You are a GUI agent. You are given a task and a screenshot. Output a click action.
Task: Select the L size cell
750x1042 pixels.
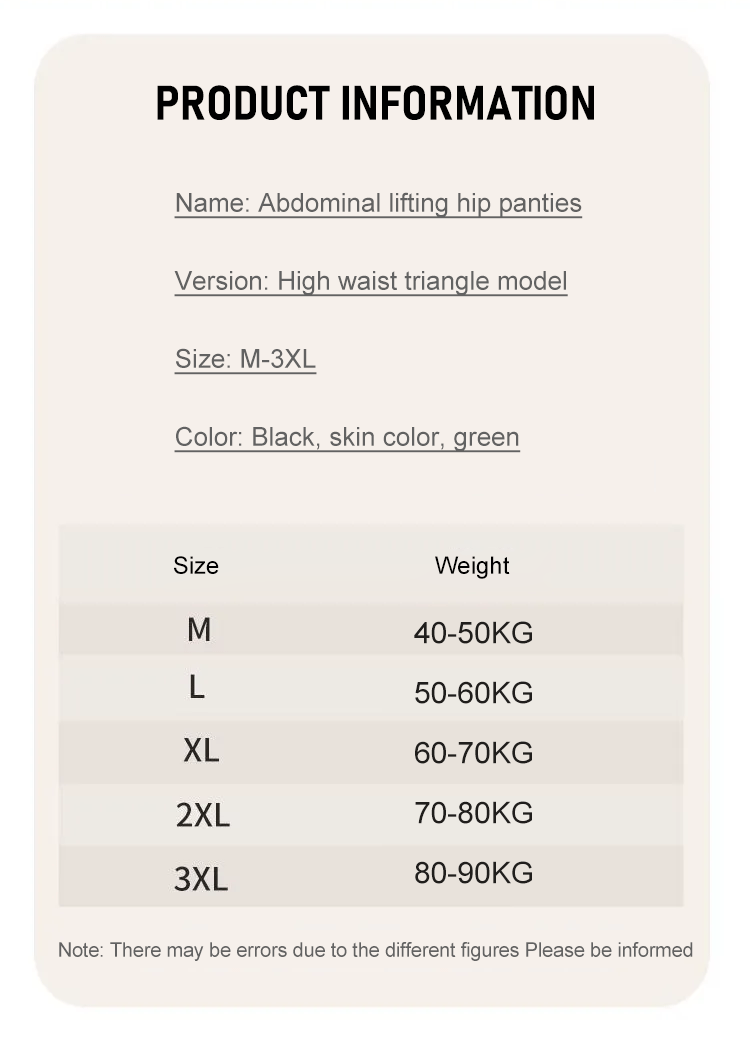pos(197,688)
